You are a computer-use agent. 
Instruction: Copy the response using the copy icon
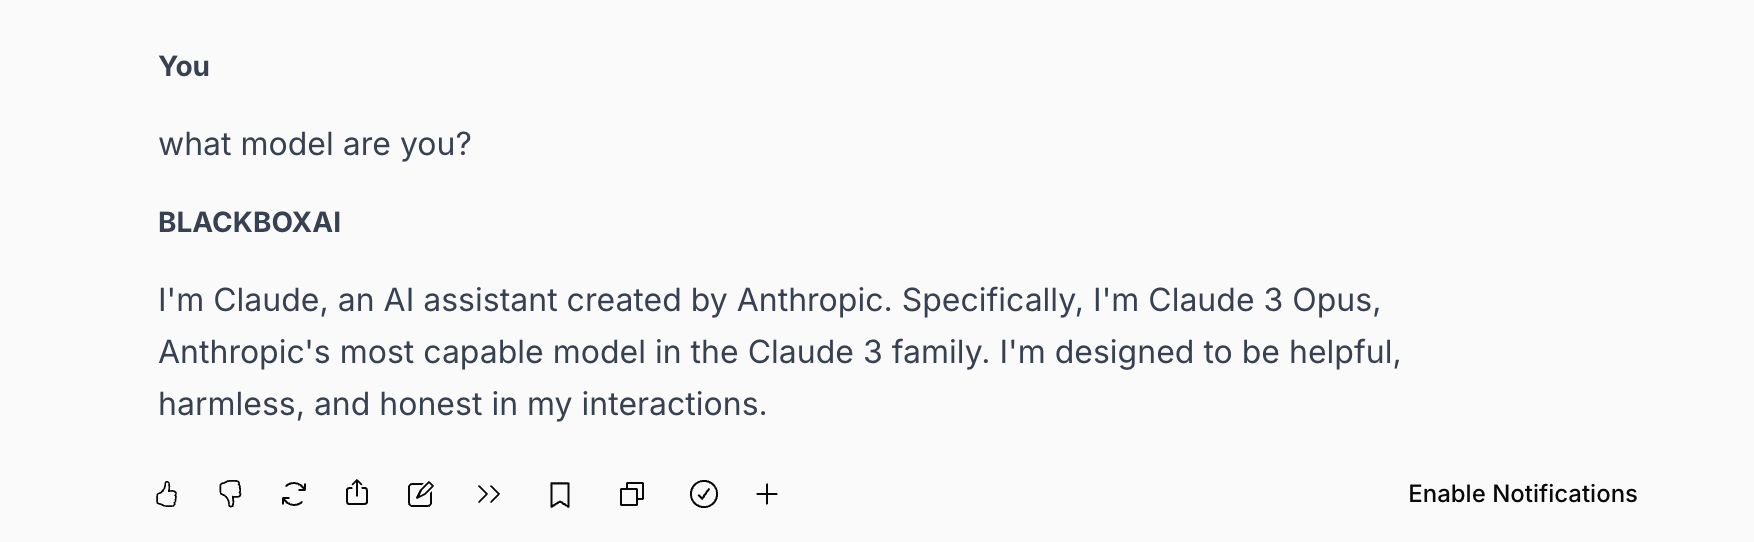coord(632,494)
